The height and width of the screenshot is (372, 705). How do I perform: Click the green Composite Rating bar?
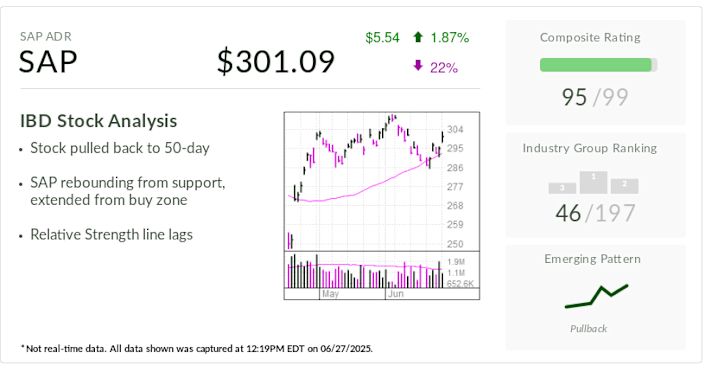click(x=598, y=65)
